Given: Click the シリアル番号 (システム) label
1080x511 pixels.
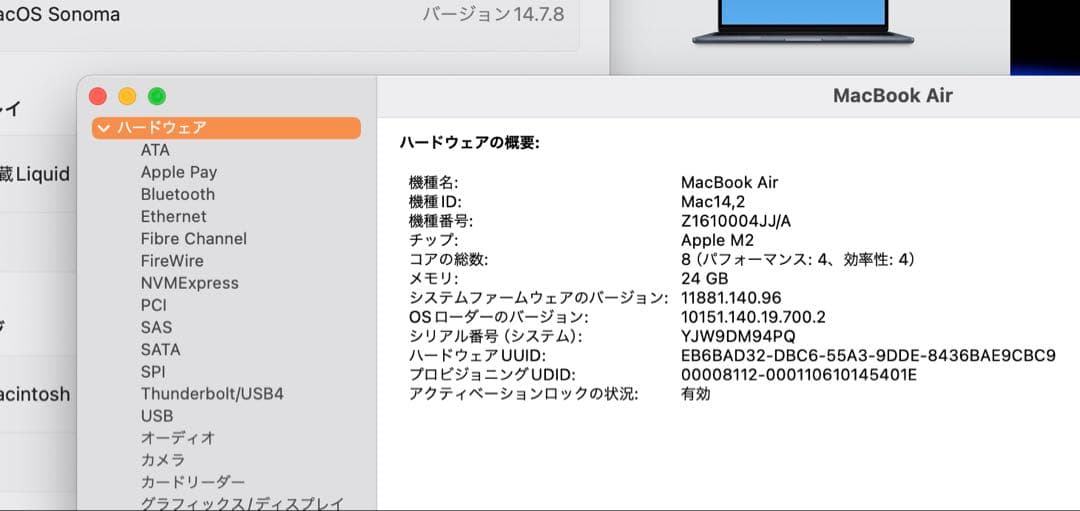Looking at the screenshot, I should tap(495, 336).
